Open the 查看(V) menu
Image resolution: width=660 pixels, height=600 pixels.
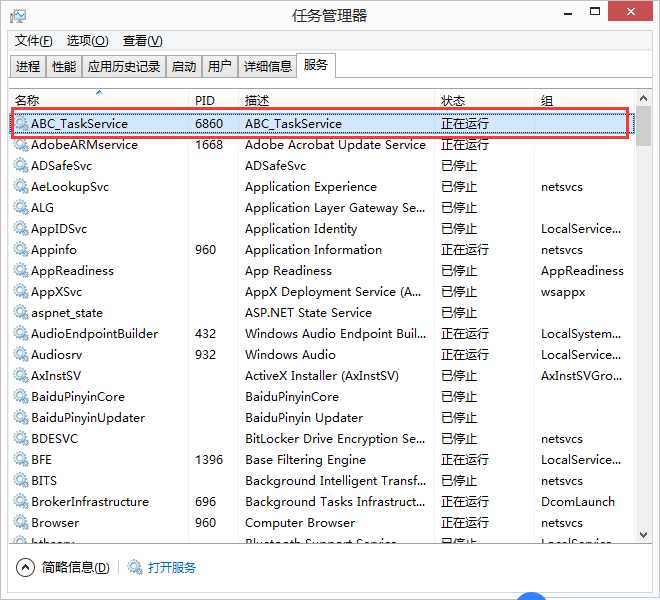[x=142, y=41]
